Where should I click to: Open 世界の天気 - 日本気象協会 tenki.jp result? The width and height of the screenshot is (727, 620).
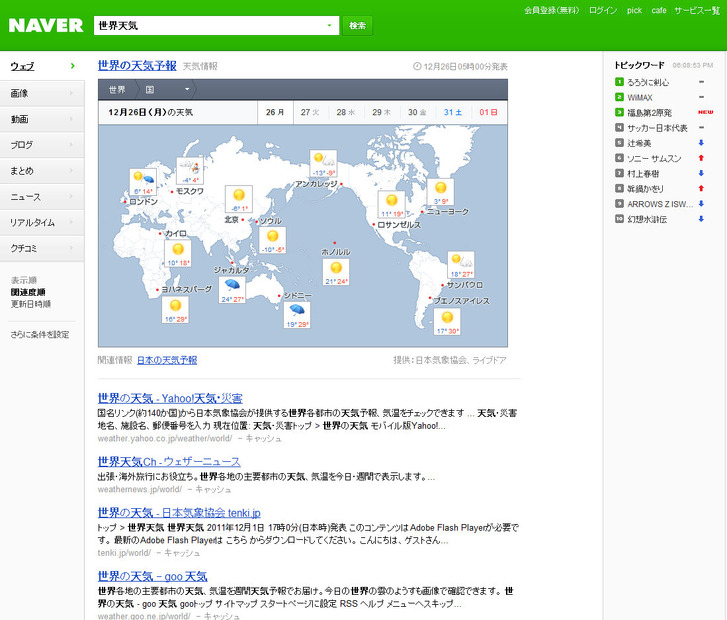(x=179, y=512)
